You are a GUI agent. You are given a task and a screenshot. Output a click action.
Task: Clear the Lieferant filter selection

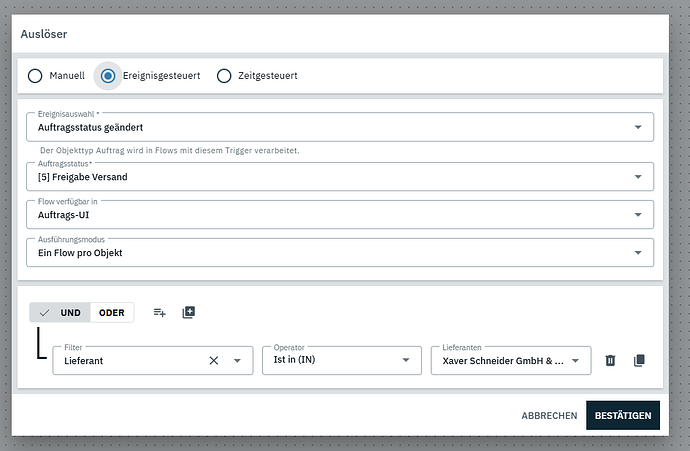click(x=214, y=360)
